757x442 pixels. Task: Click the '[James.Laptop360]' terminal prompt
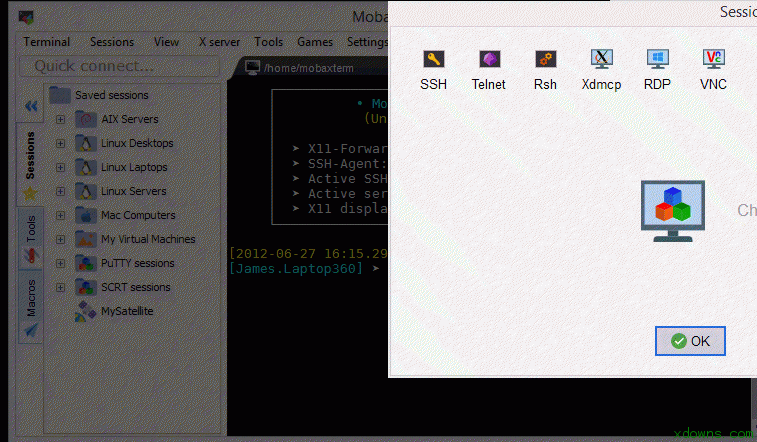296,269
